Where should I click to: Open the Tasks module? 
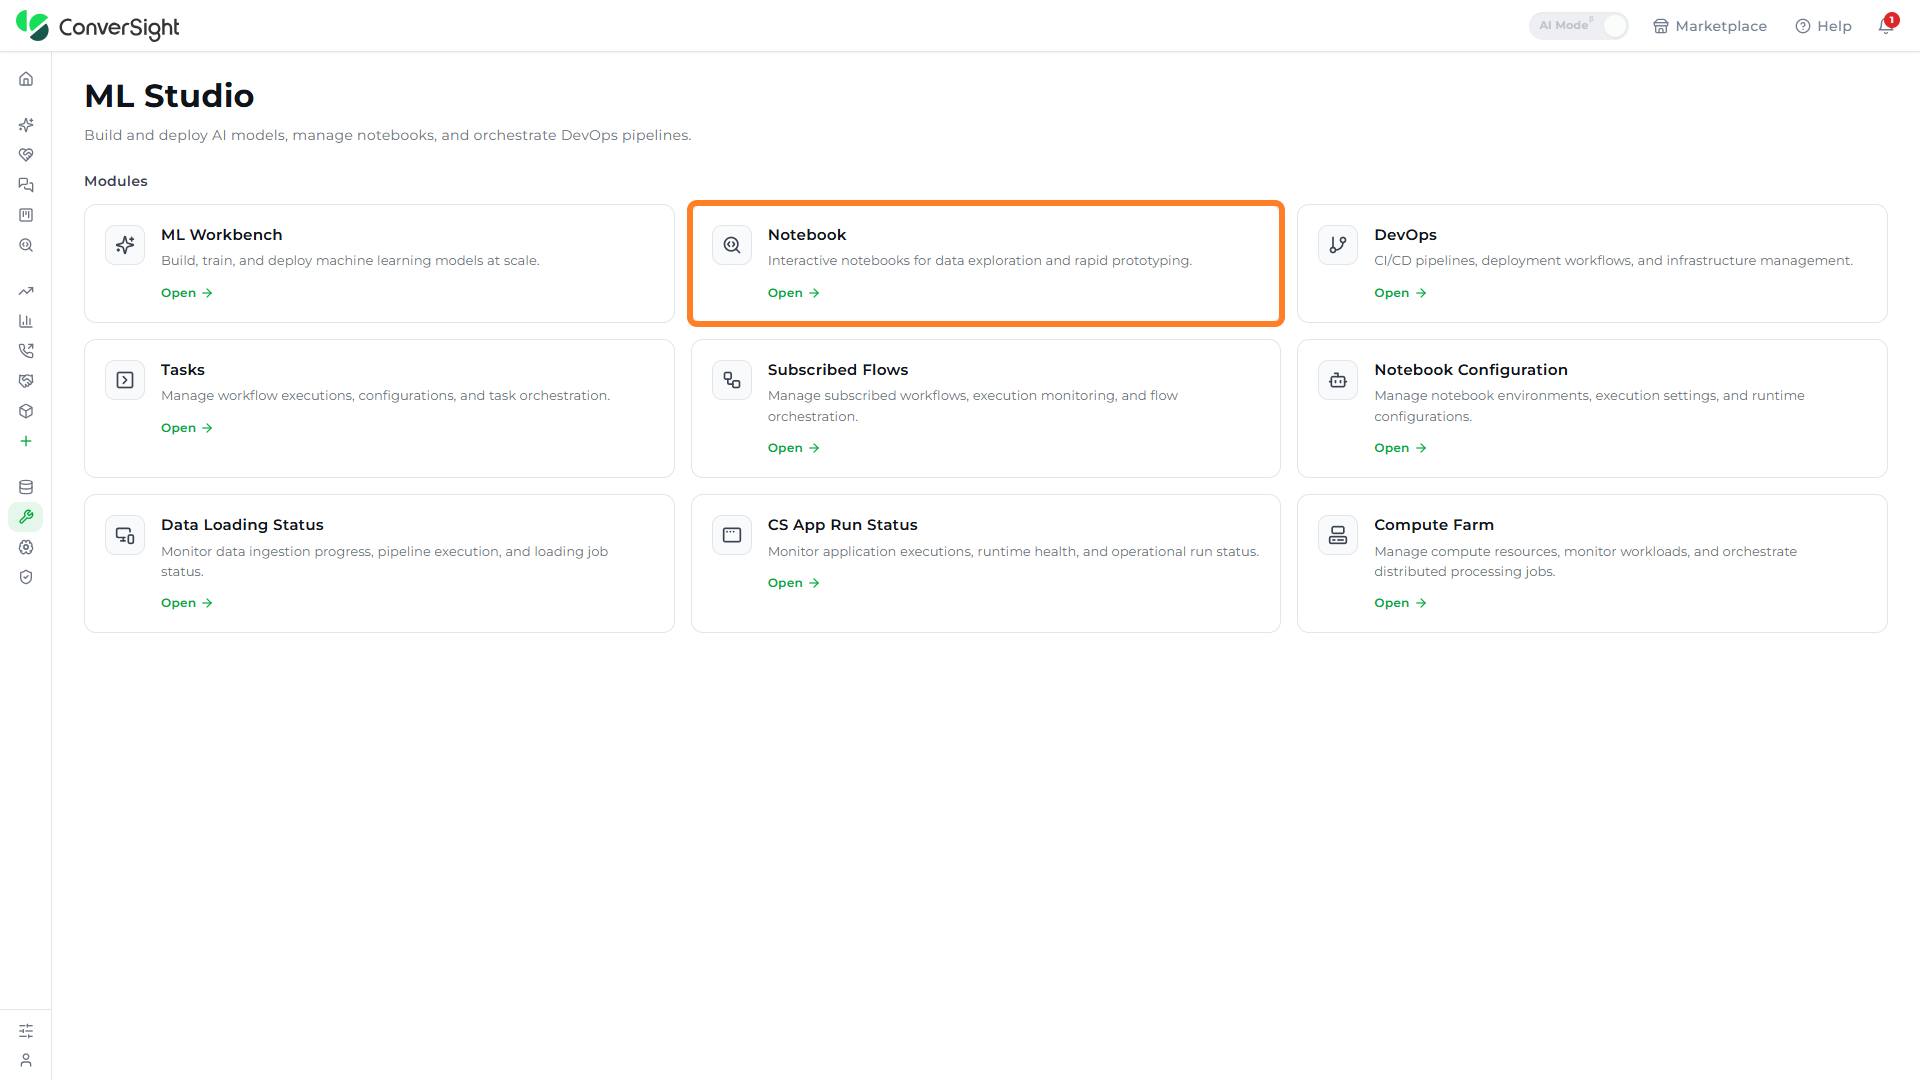(379, 408)
